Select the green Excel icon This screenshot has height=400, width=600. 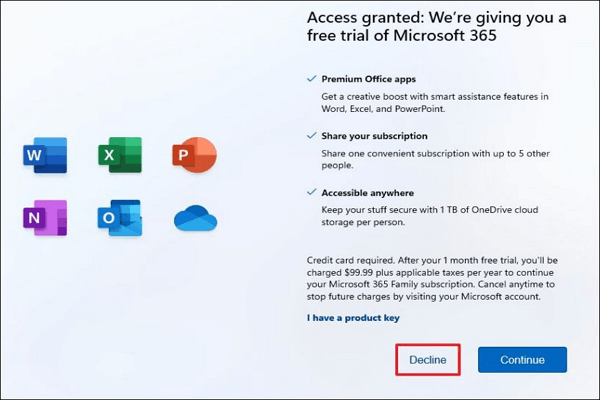coord(120,155)
